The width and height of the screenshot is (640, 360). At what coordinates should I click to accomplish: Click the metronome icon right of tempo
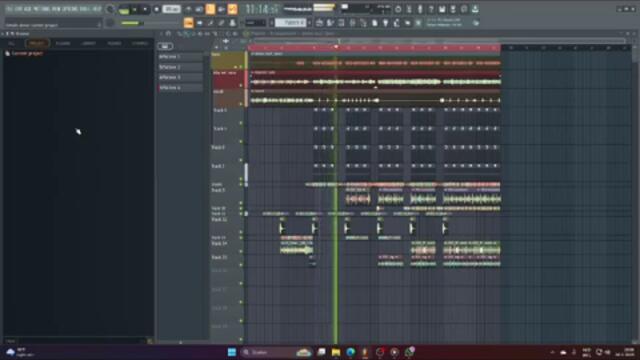pyautogui.click(x=189, y=9)
